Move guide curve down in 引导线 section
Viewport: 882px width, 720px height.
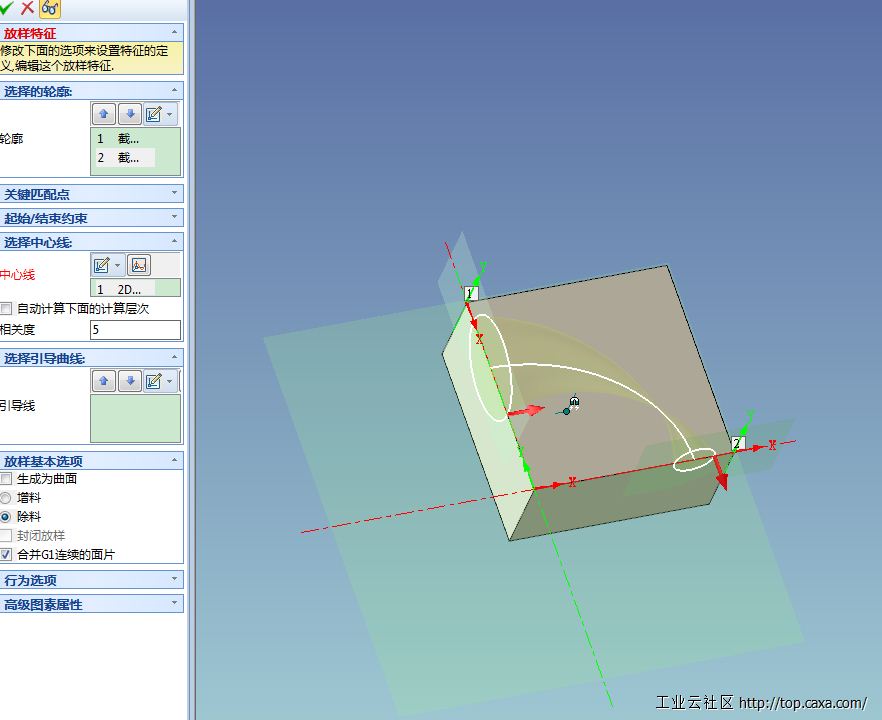(130, 381)
